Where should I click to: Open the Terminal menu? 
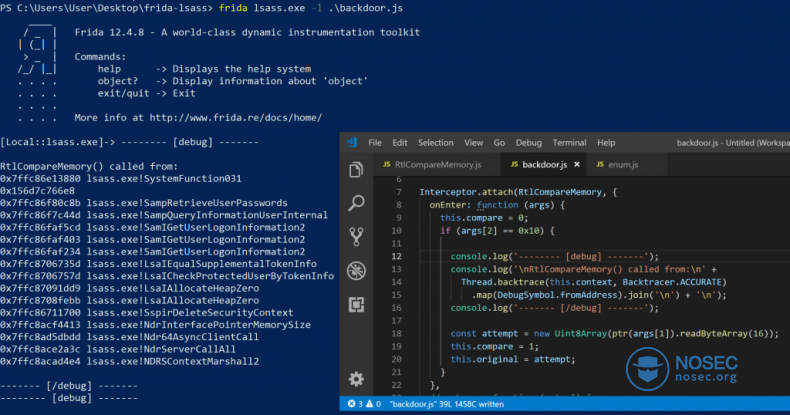(x=569, y=143)
